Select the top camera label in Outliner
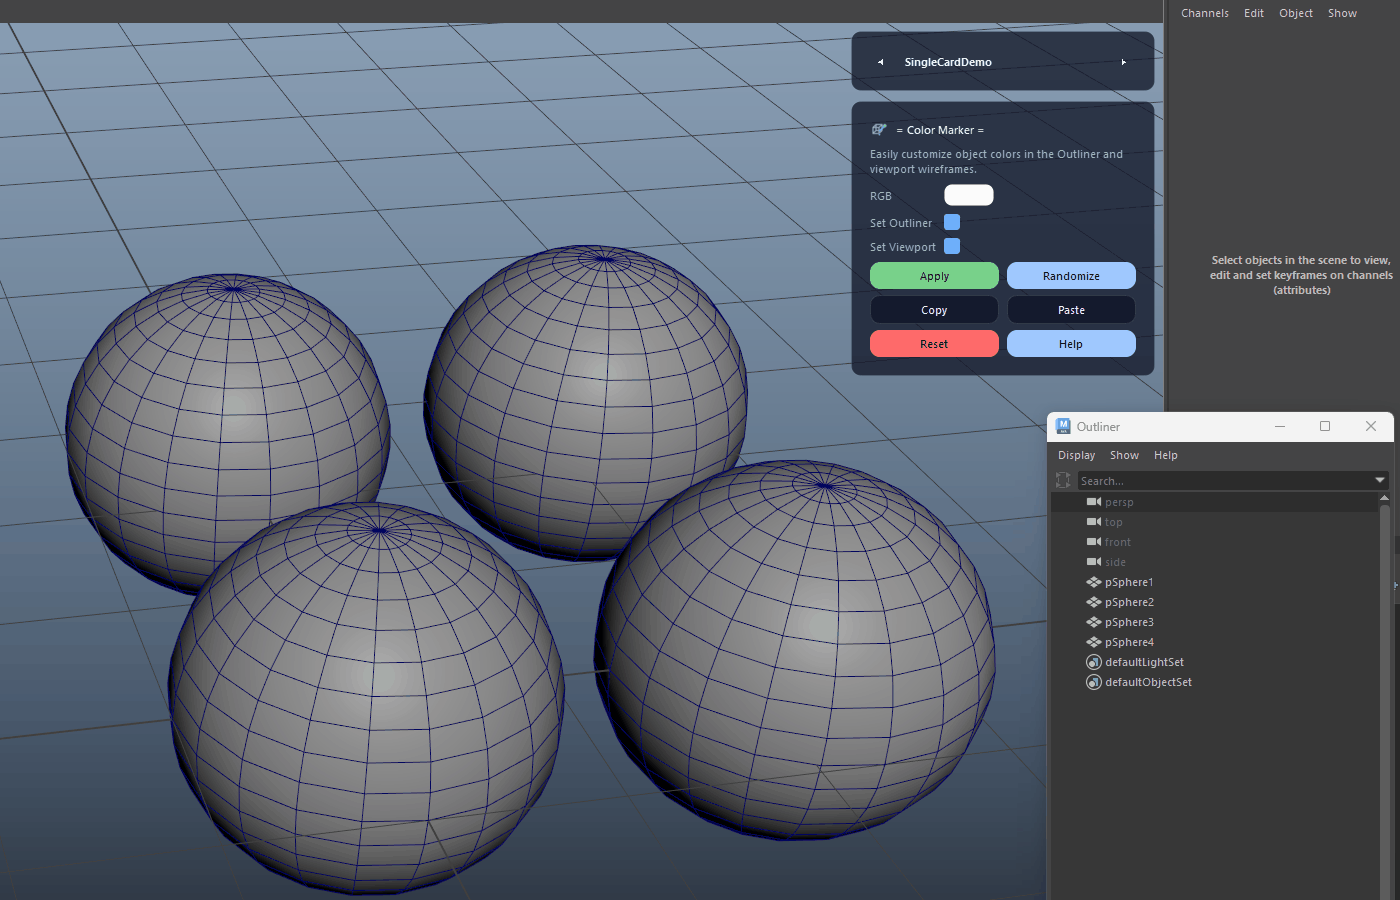The image size is (1400, 900). [1113, 522]
